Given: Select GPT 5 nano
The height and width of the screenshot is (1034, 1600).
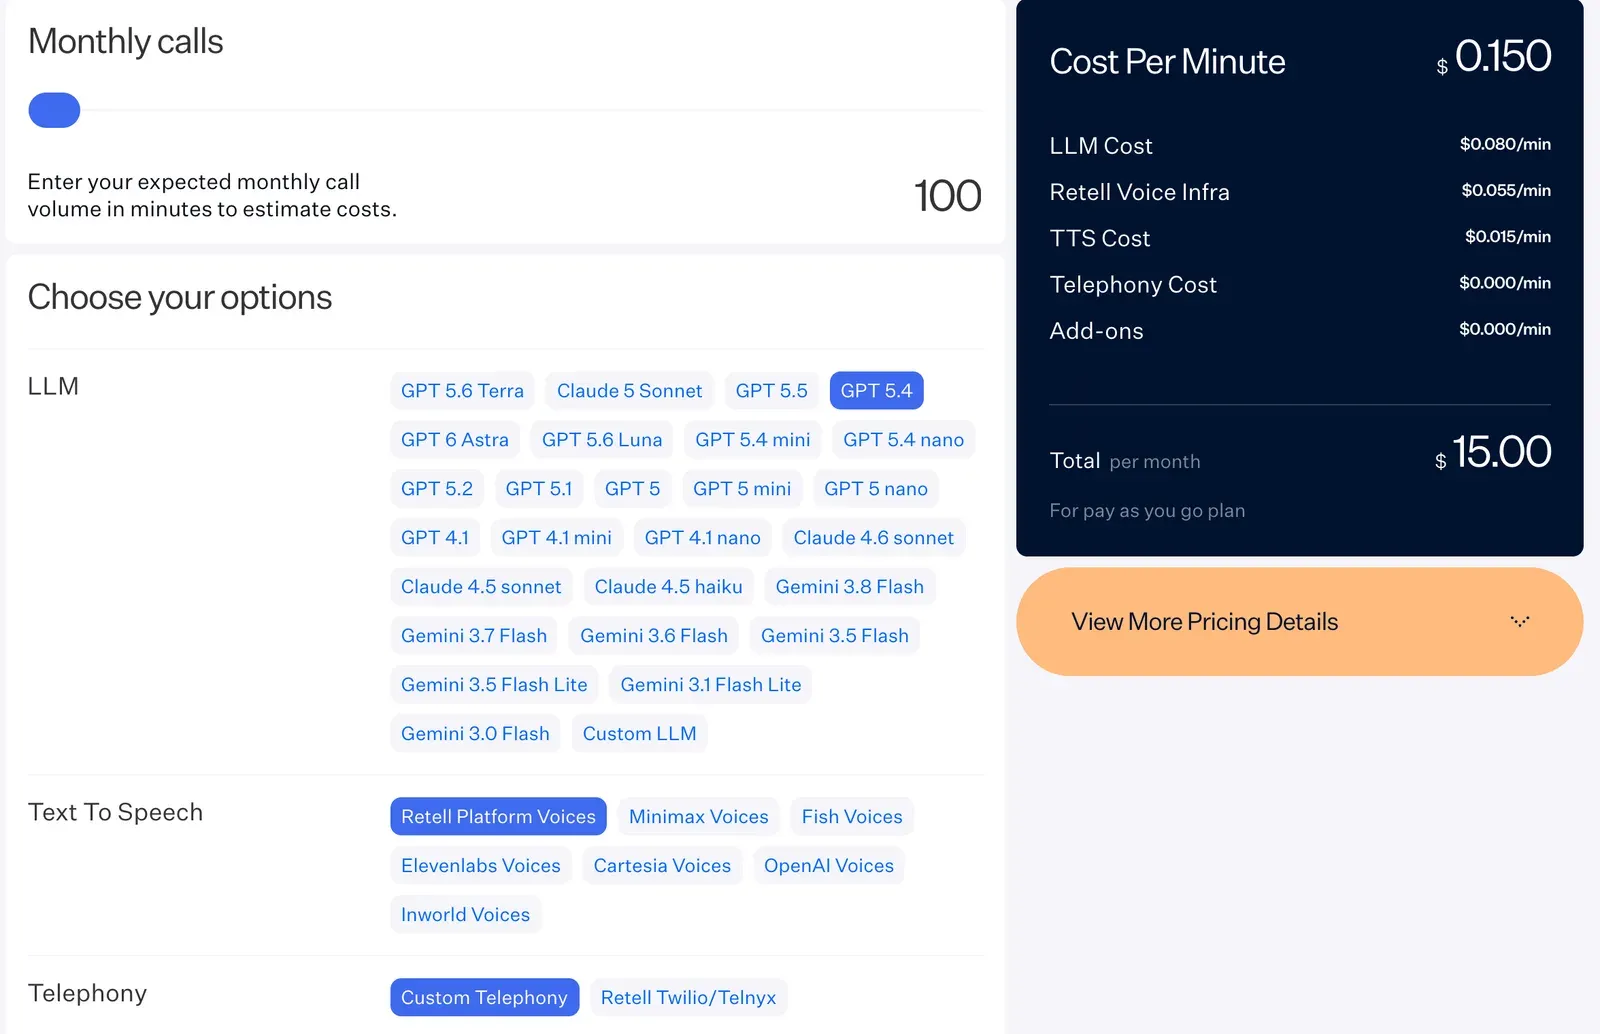Looking at the screenshot, I should tap(875, 489).
